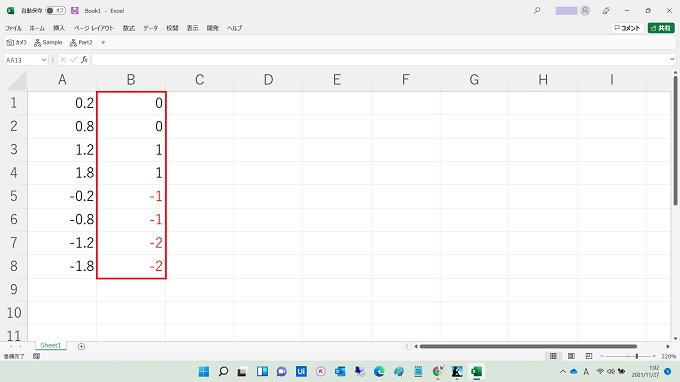The width and height of the screenshot is (680, 382).
Task: Click the Insert Function fx icon
Action: pyautogui.click(x=84, y=59)
